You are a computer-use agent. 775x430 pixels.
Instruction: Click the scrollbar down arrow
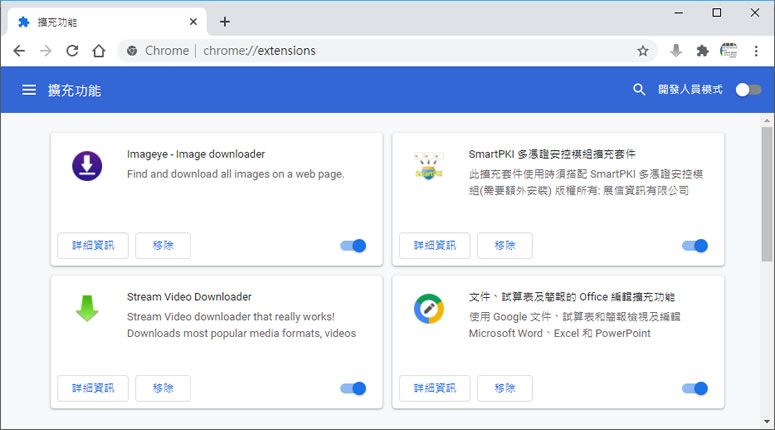767,422
